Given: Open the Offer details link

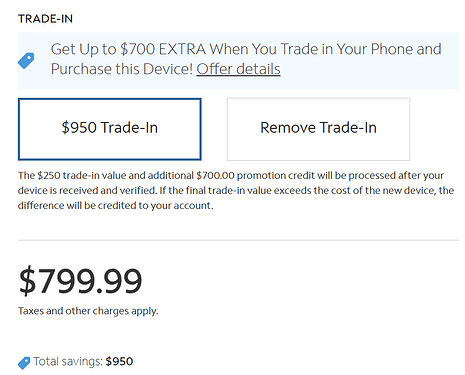Looking at the screenshot, I should pos(238,69).
